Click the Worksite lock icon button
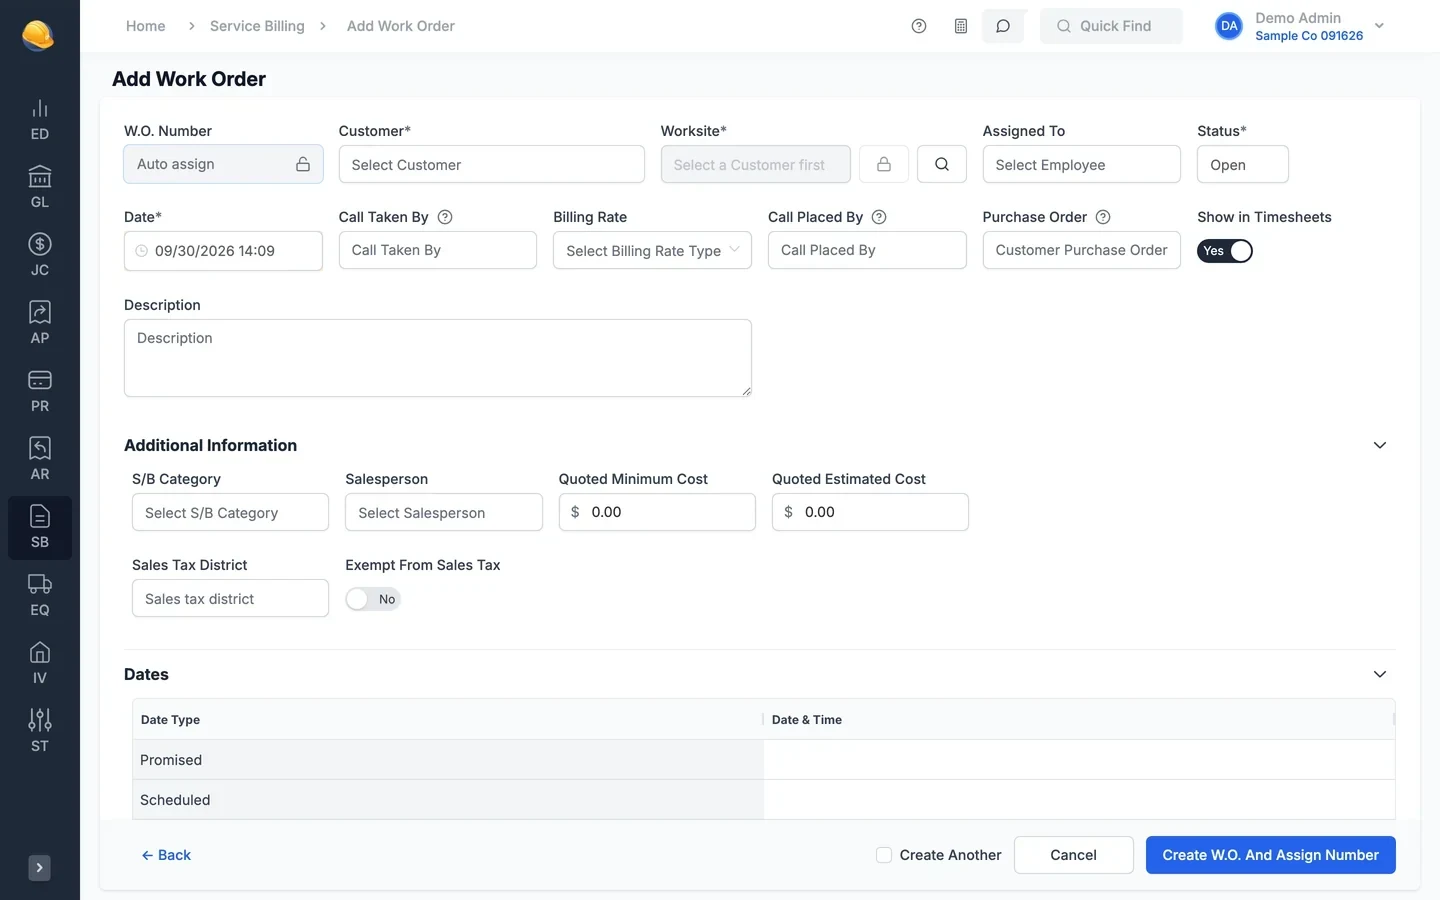This screenshot has width=1440, height=900. pos(884,164)
